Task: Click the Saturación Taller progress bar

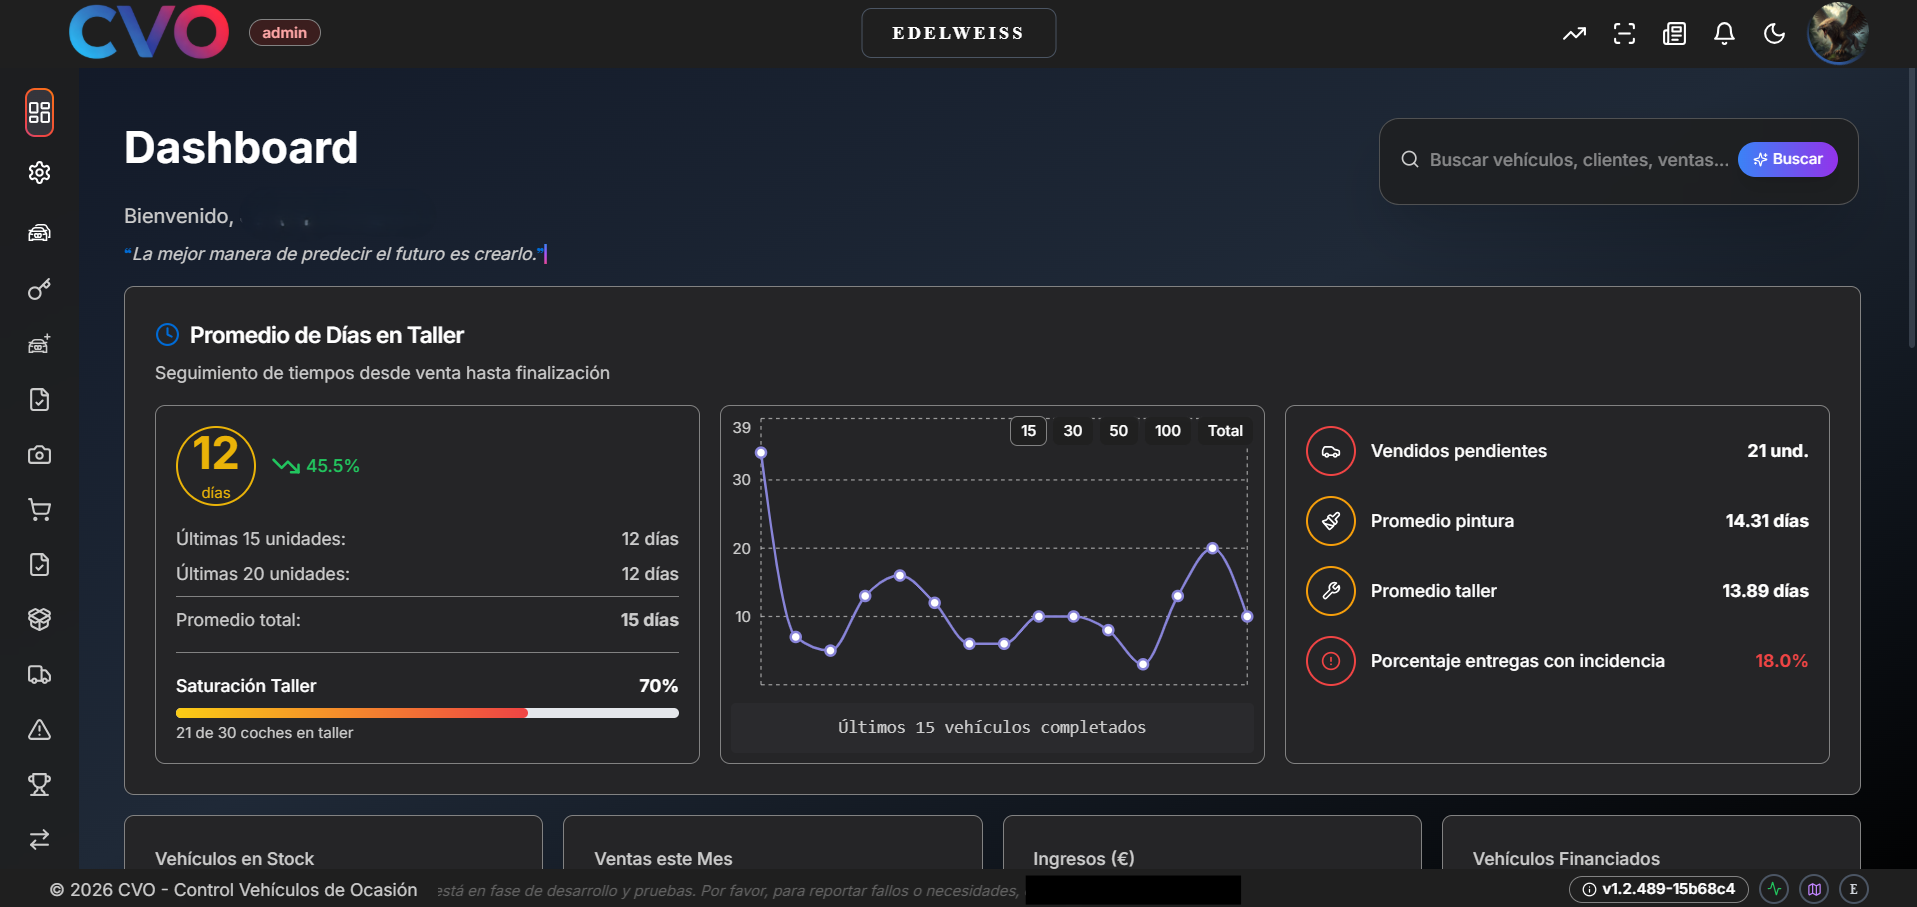Action: (427, 712)
